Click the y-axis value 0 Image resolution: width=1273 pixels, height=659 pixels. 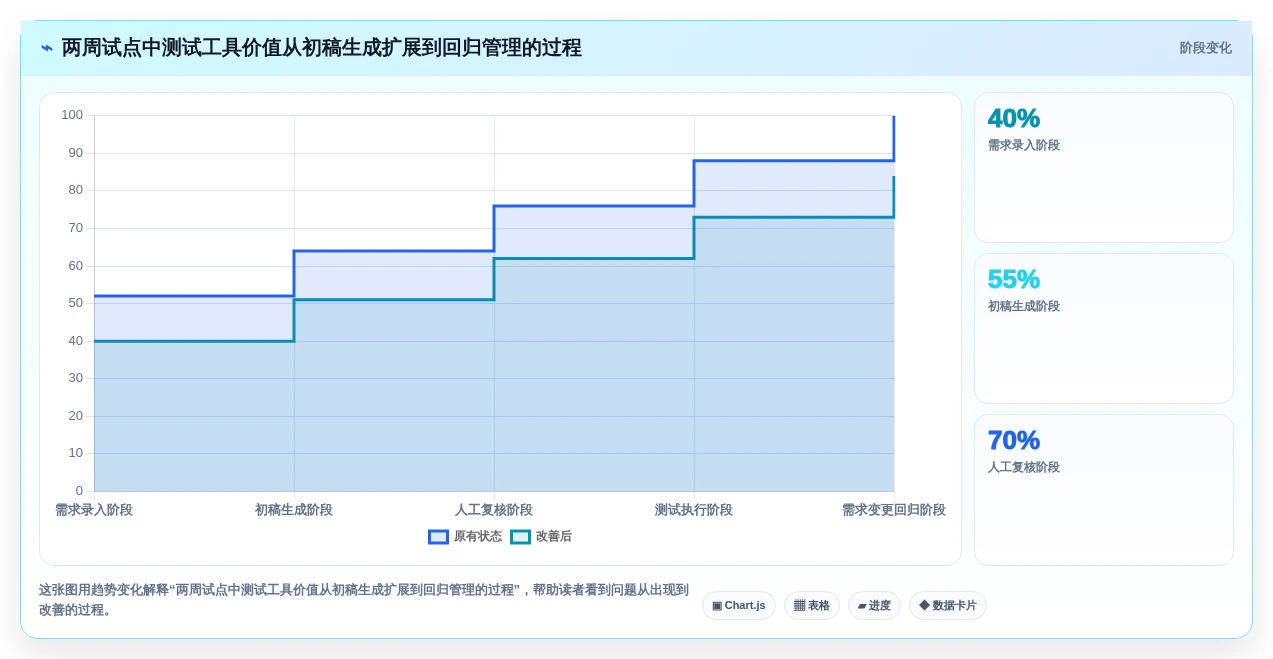tap(80, 491)
